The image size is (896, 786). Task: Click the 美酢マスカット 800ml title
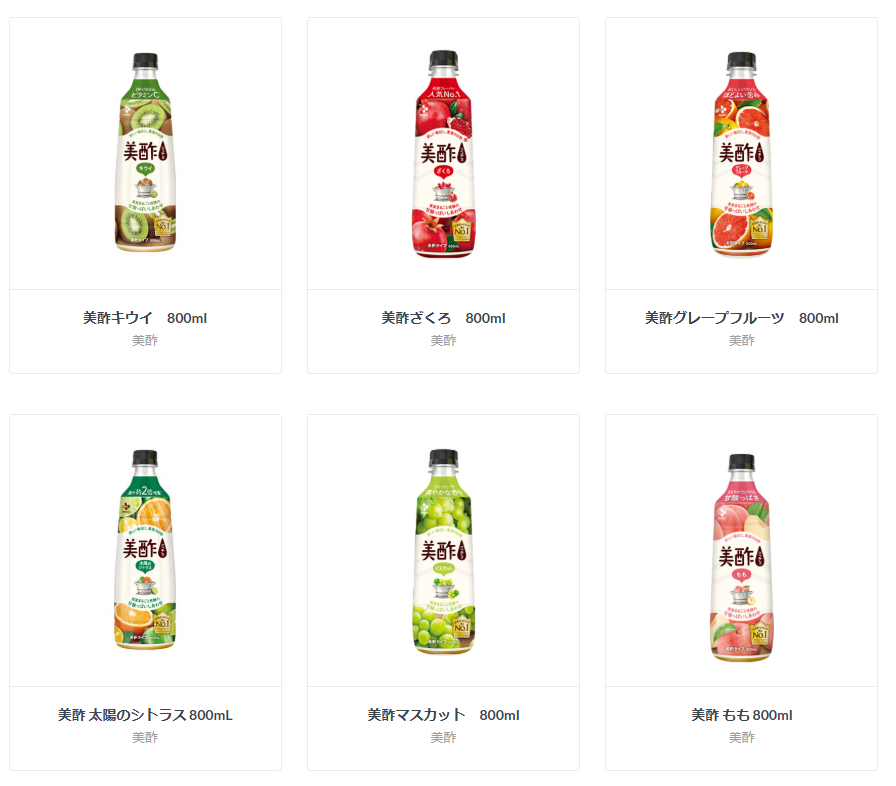pos(443,715)
